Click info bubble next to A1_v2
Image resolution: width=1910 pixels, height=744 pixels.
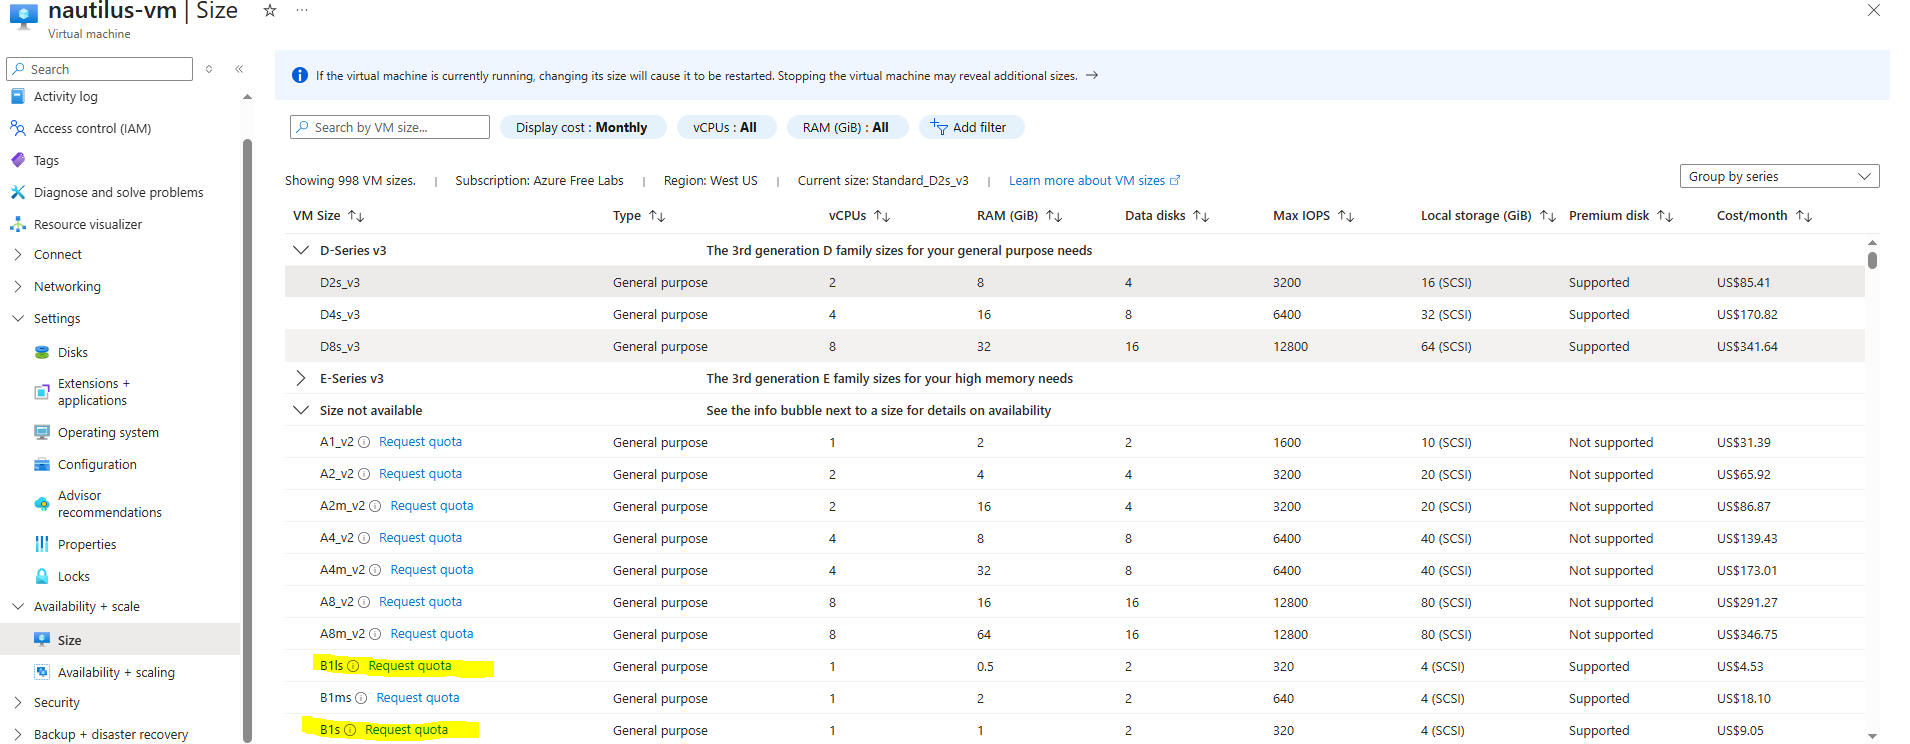[364, 442]
